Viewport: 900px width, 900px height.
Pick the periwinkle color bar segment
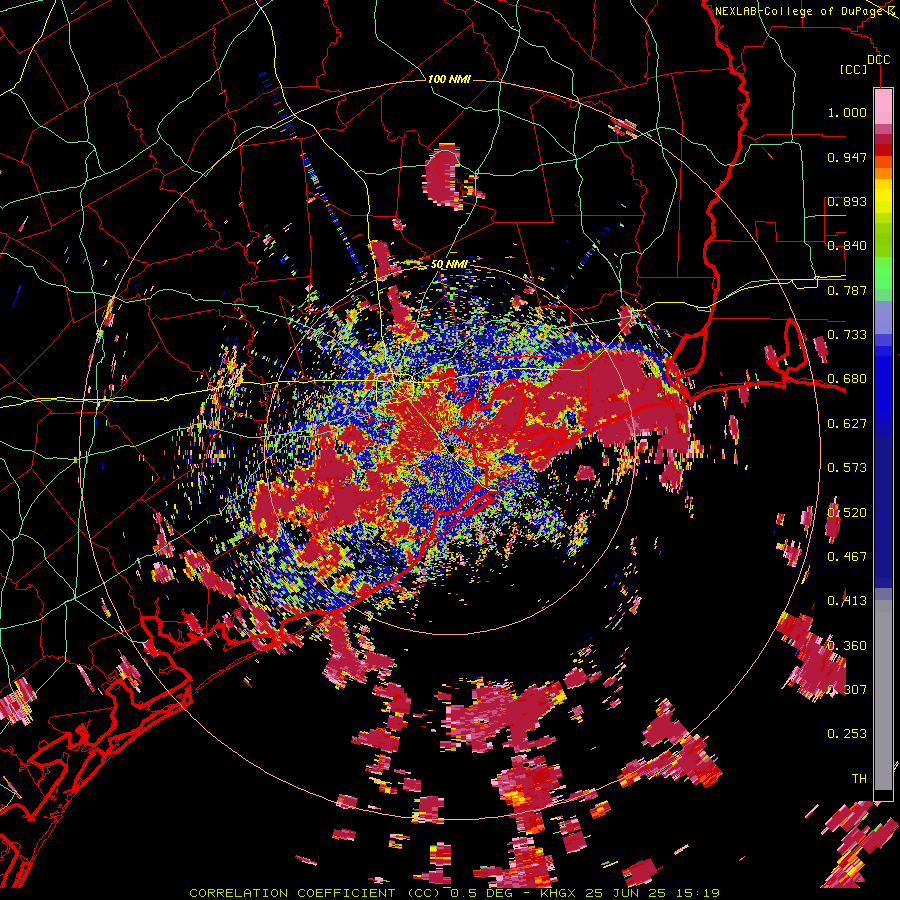tap(883, 317)
